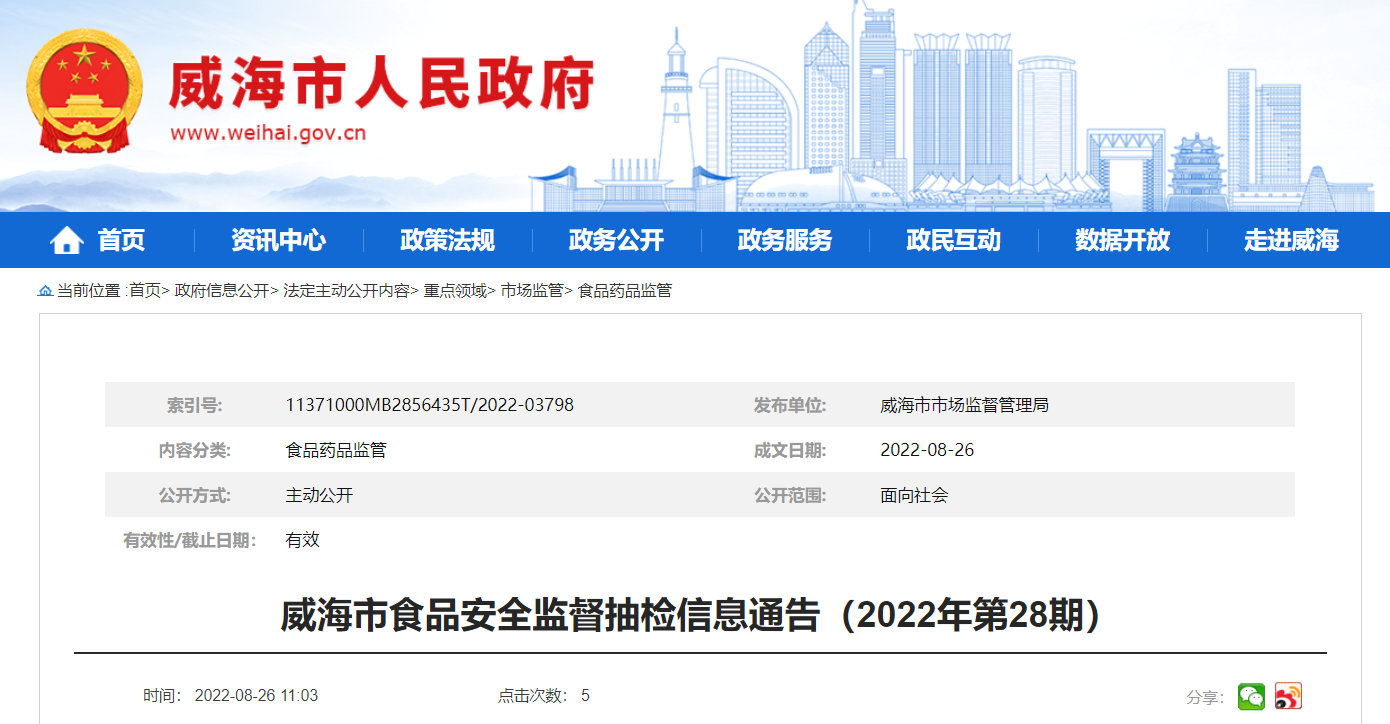Click 重点领域 breadcrumb link
This screenshot has height=724, width=1390.
pos(455,291)
